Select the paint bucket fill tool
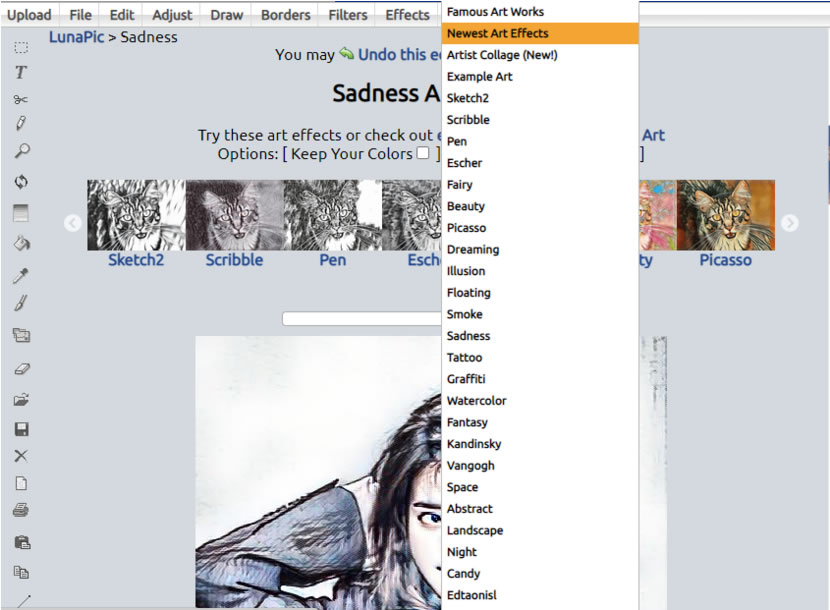830x610 pixels. (x=22, y=244)
